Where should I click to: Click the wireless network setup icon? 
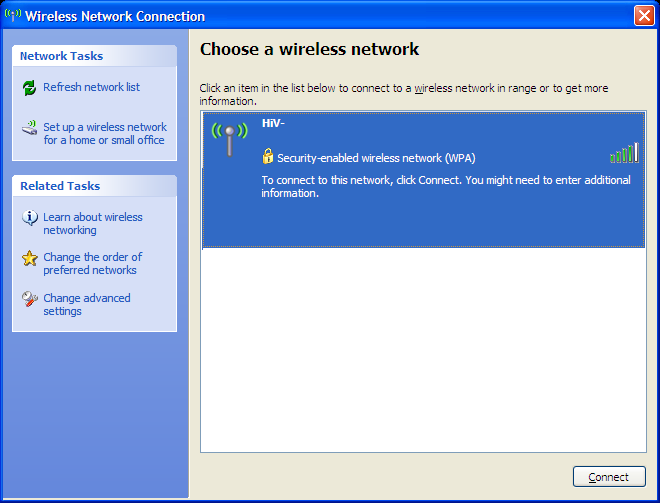tap(29, 128)
